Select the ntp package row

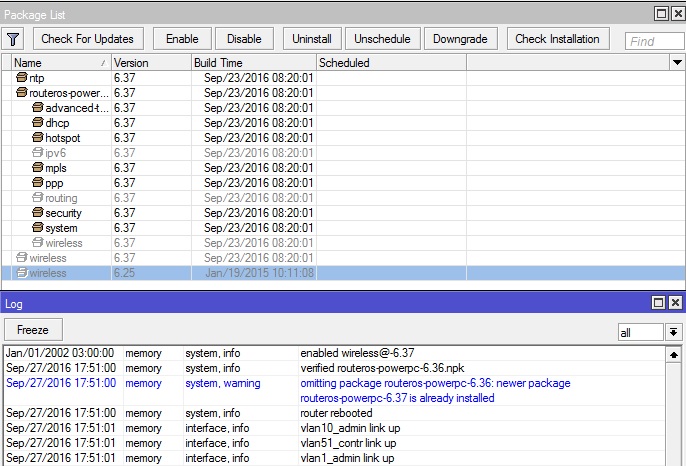point(343,78)
